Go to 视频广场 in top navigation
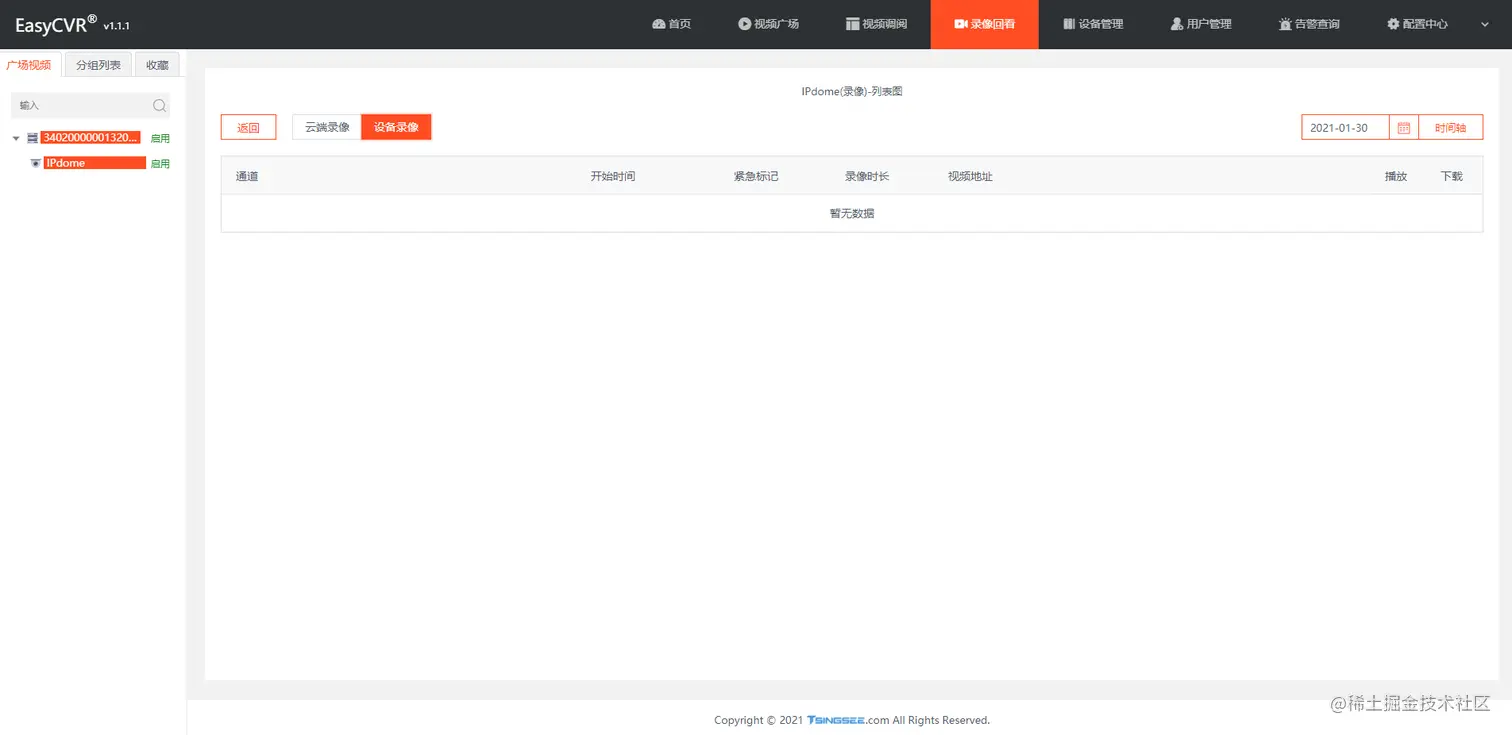This screenshot has height=735, width=1512. coord(768,24)
